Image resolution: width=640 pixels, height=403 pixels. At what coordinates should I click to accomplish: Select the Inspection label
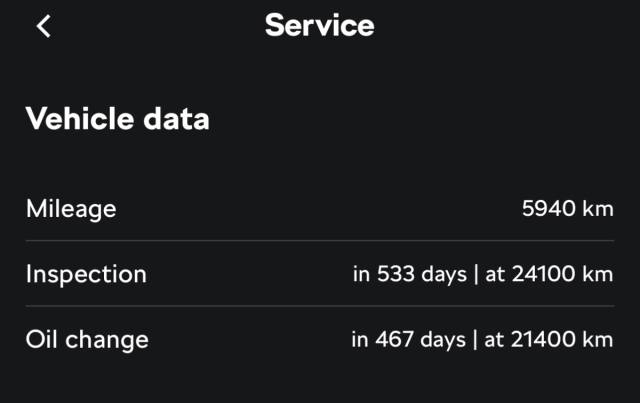[86, 274]
